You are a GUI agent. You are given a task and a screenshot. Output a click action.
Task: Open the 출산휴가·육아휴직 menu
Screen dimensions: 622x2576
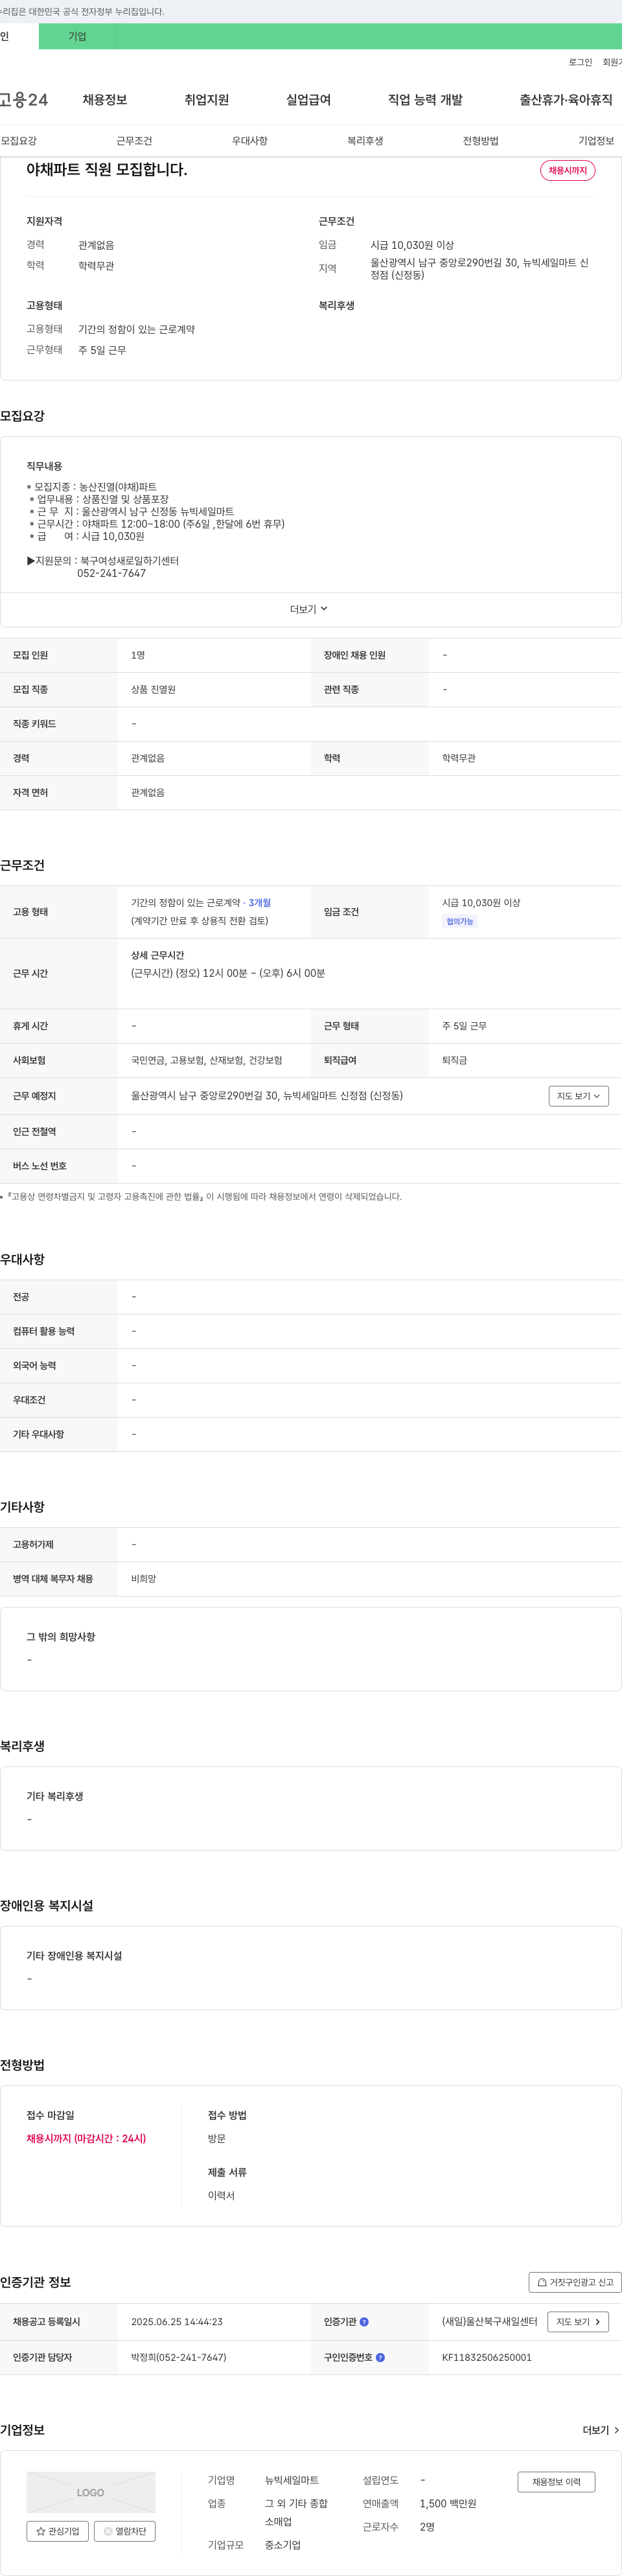566,100
